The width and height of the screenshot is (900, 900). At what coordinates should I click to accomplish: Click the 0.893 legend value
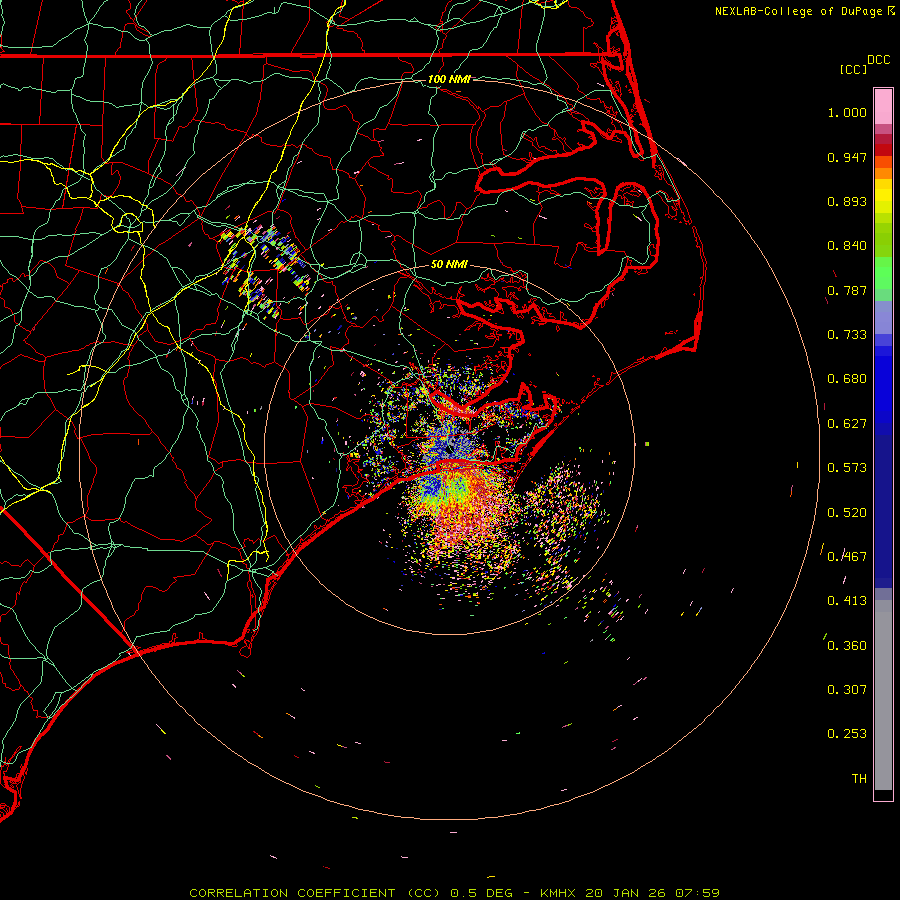tap(847, 201)
